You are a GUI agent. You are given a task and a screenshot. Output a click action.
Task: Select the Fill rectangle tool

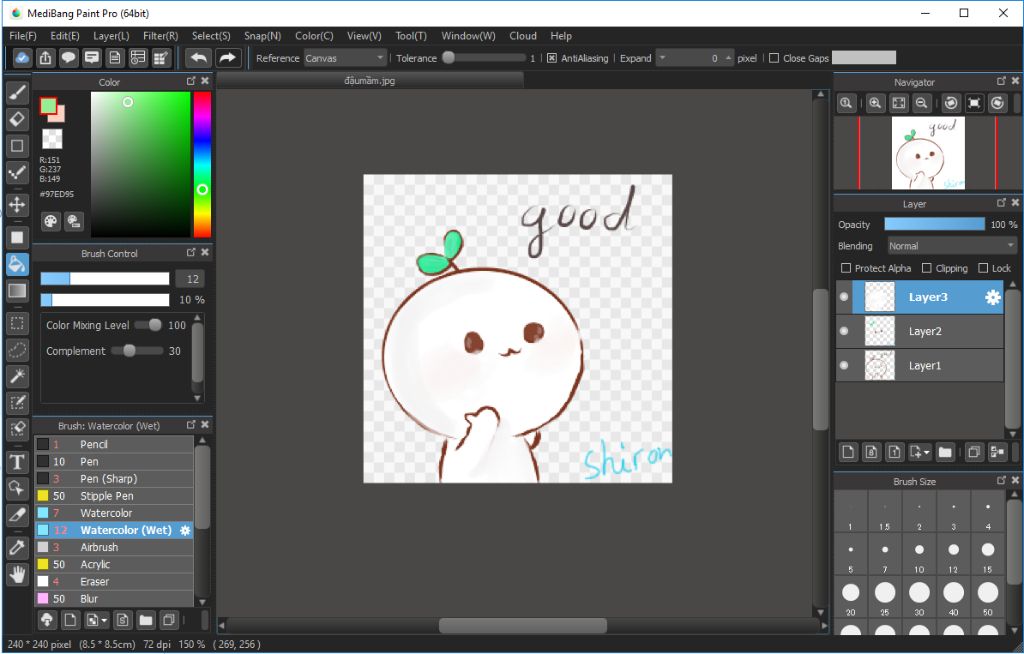[x=18, y=238]
